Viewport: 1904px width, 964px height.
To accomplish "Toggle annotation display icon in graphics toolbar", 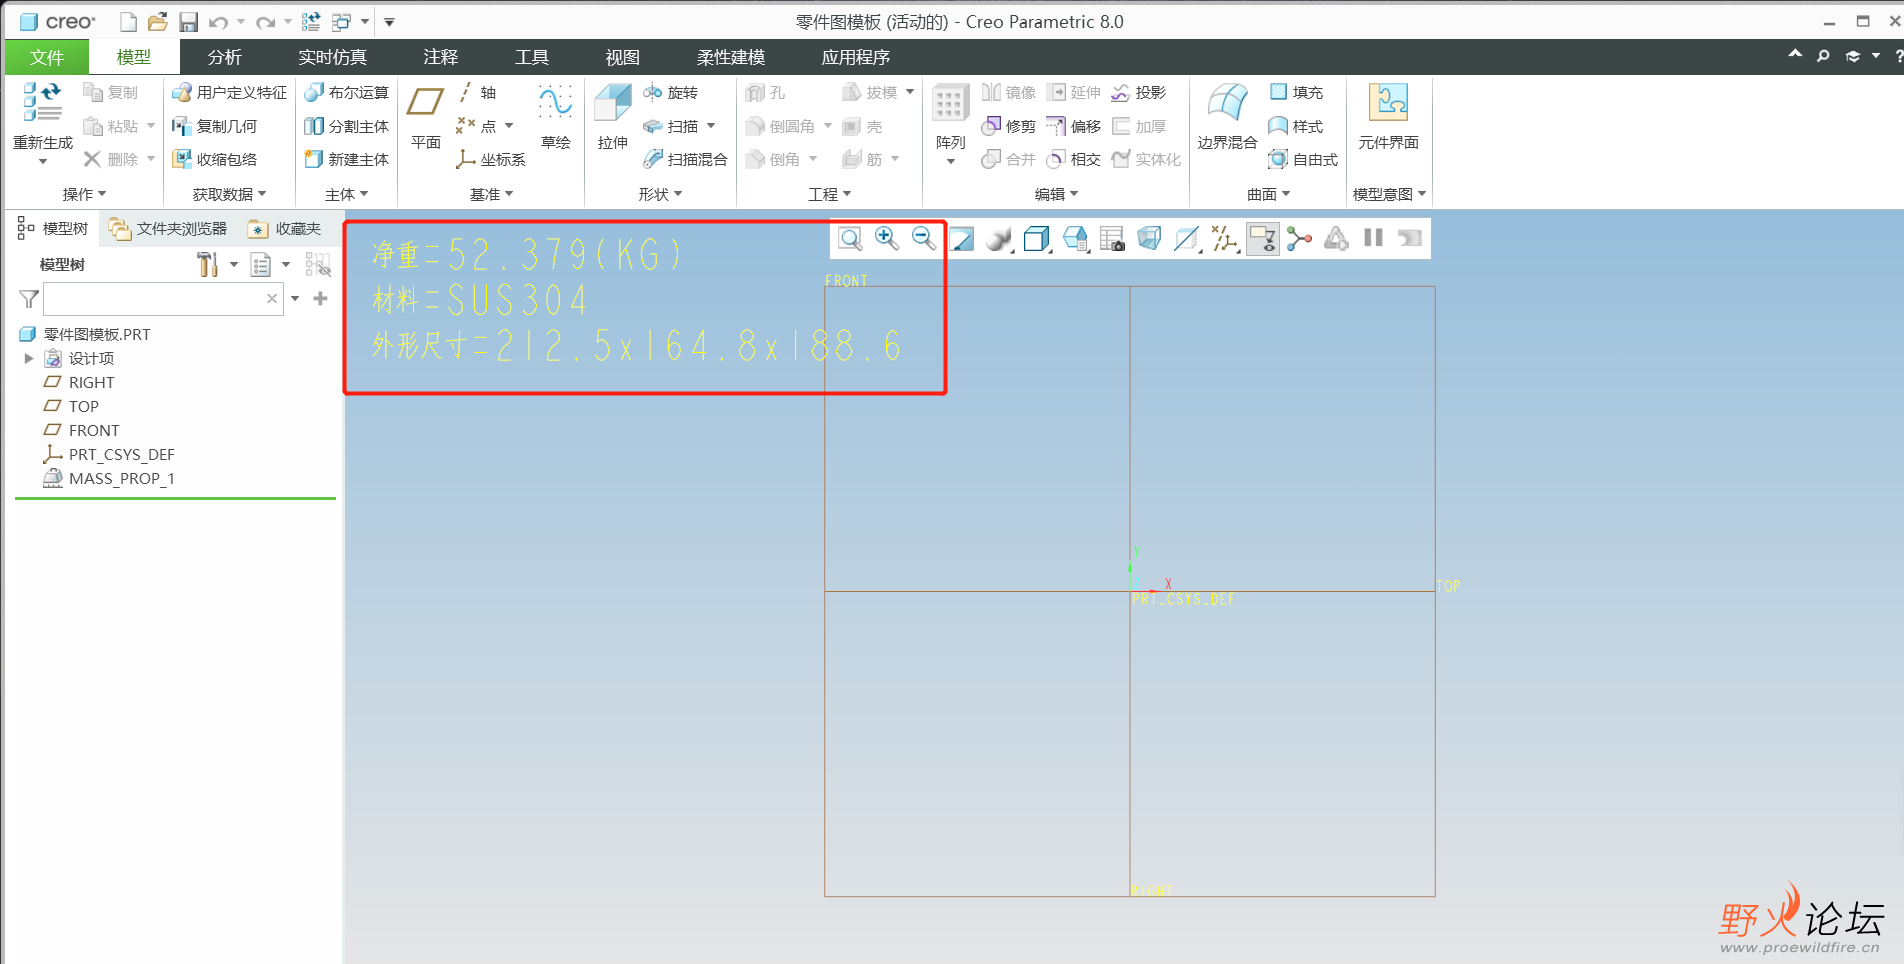I will (1263, 238).
